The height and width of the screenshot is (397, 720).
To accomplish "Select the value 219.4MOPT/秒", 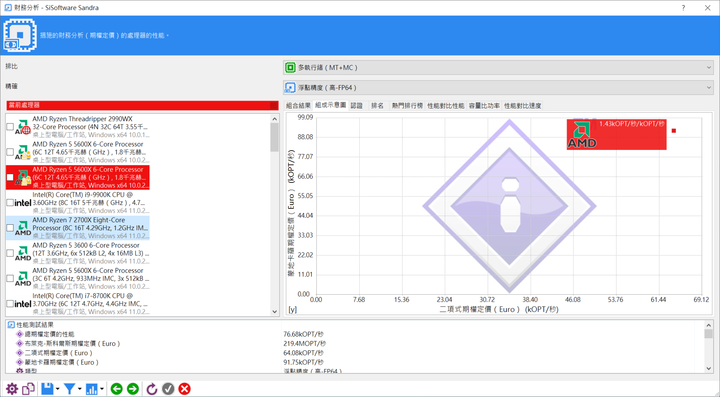I will (304, 343).
